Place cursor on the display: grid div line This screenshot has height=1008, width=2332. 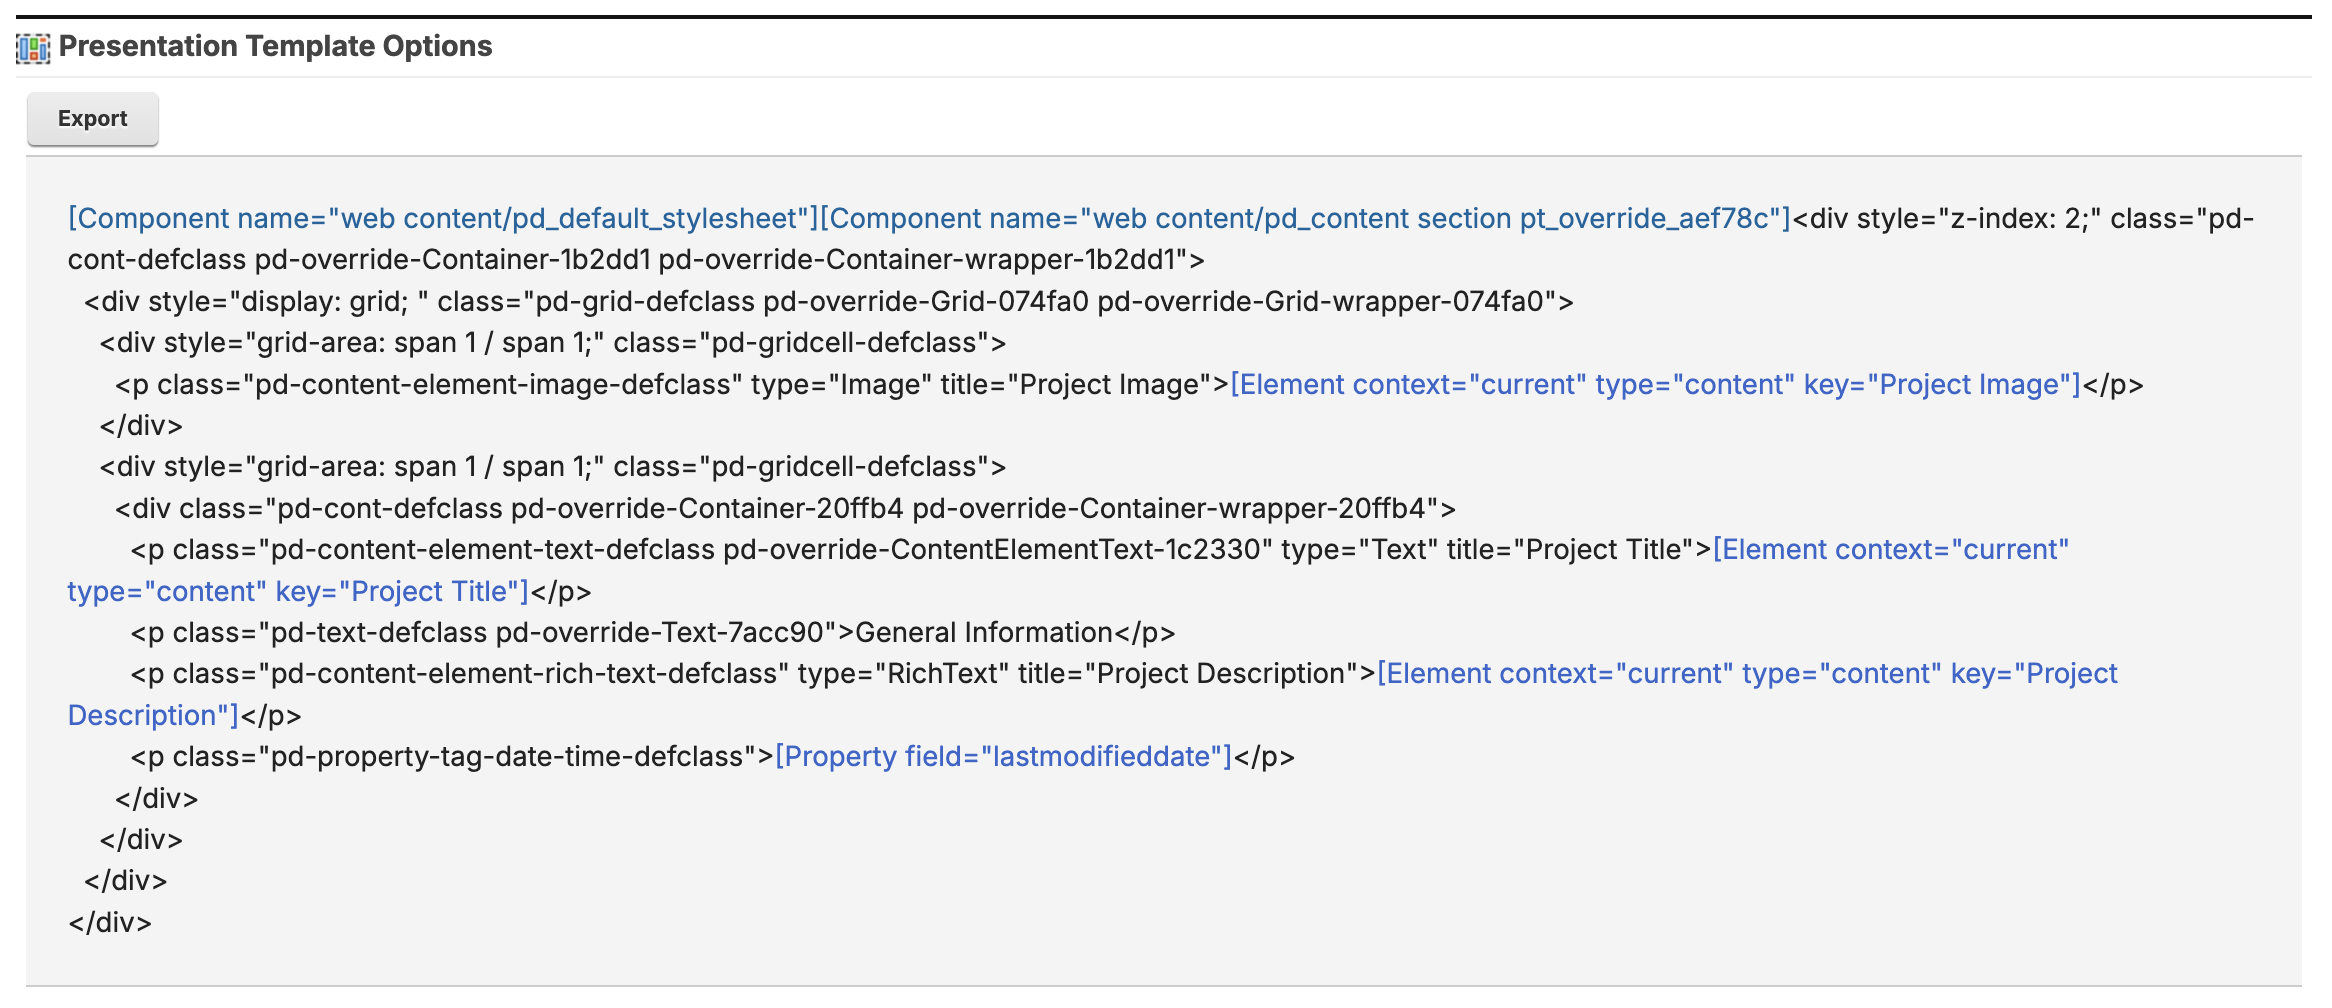click(x=828, y=301)
